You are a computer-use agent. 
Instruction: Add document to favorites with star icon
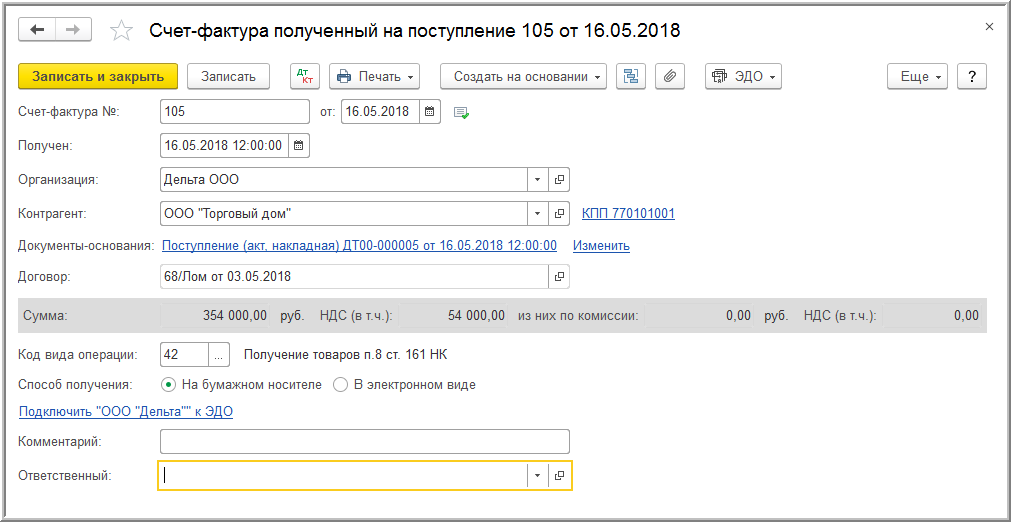pos(121,31)
